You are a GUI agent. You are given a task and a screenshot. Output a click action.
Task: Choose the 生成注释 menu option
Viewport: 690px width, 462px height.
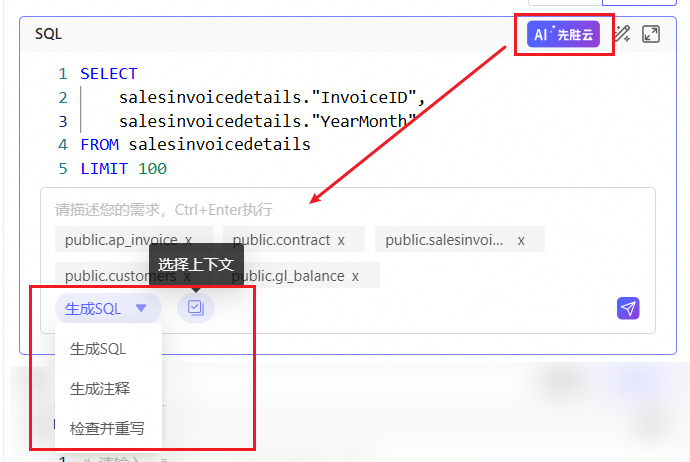click(x=100, y=388)
